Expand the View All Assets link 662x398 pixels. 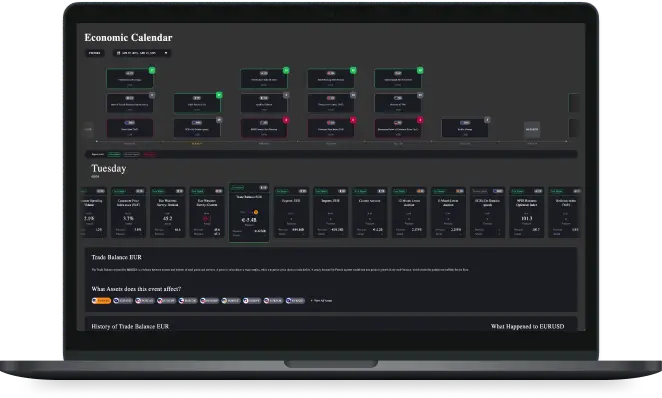321,301
